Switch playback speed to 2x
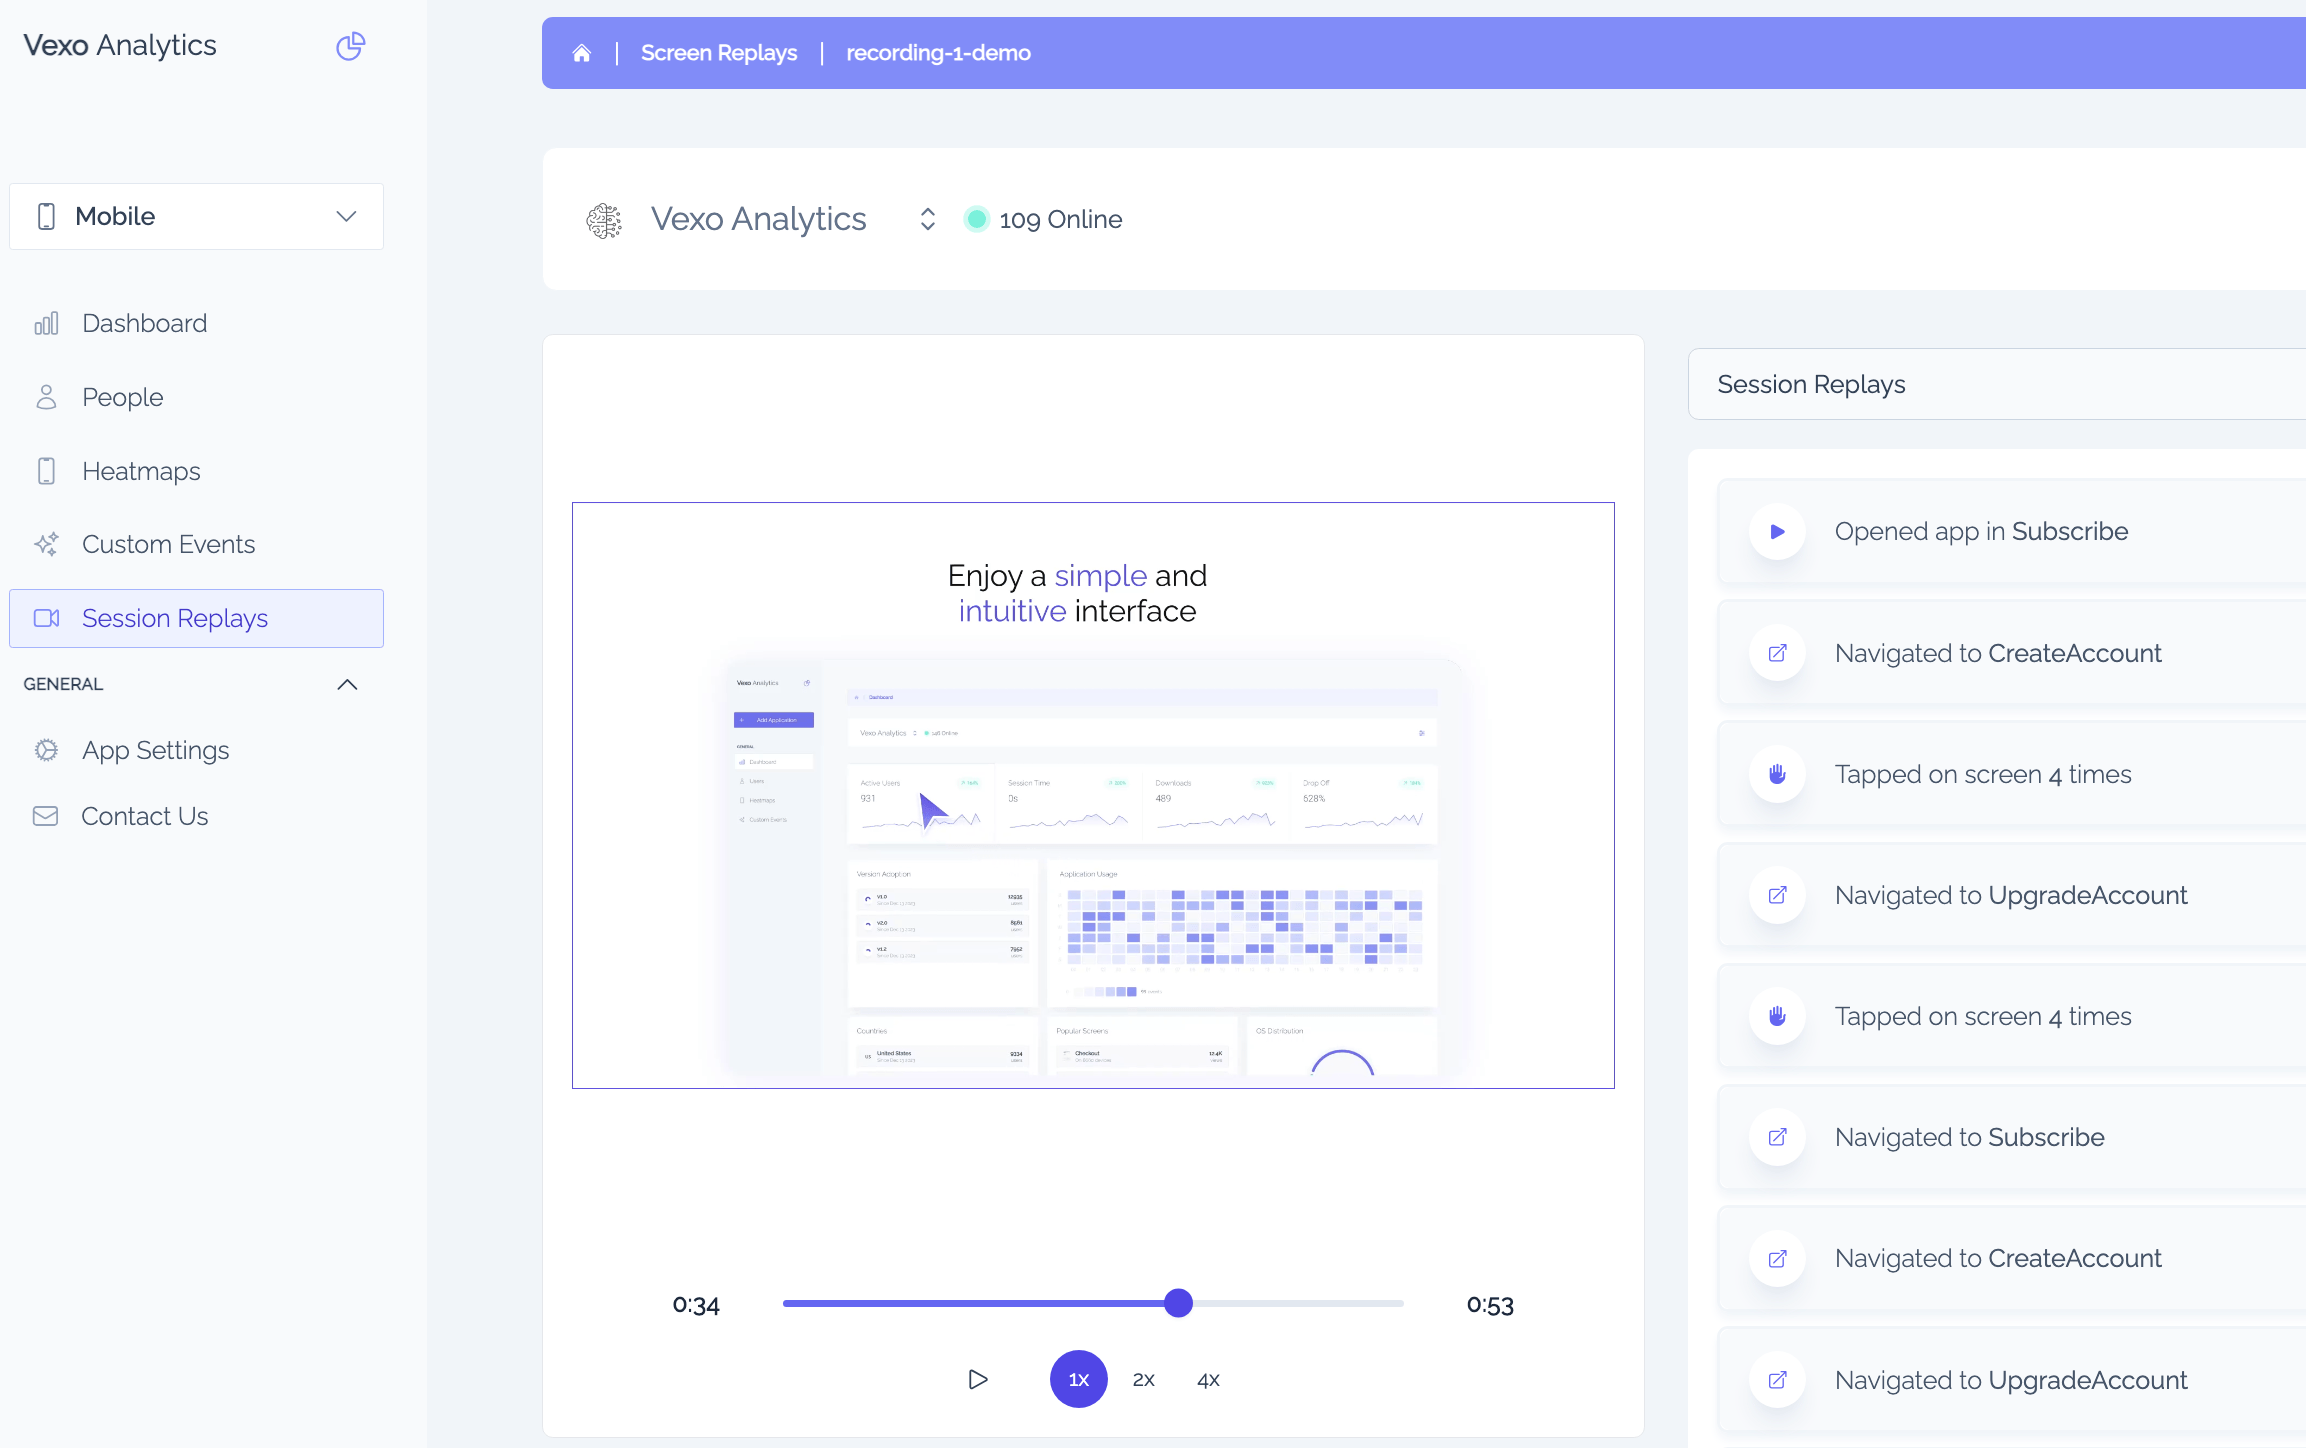 [x=1144, y=1380]
